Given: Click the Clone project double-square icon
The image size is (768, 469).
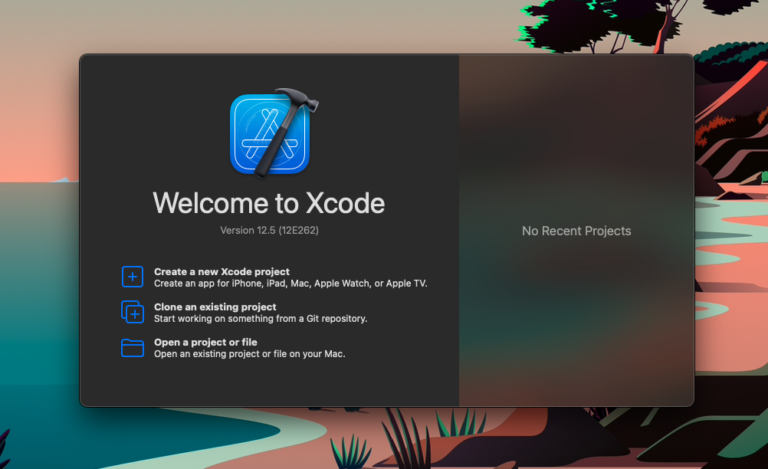Looking at the screenshot, I should tap(132, 312).
